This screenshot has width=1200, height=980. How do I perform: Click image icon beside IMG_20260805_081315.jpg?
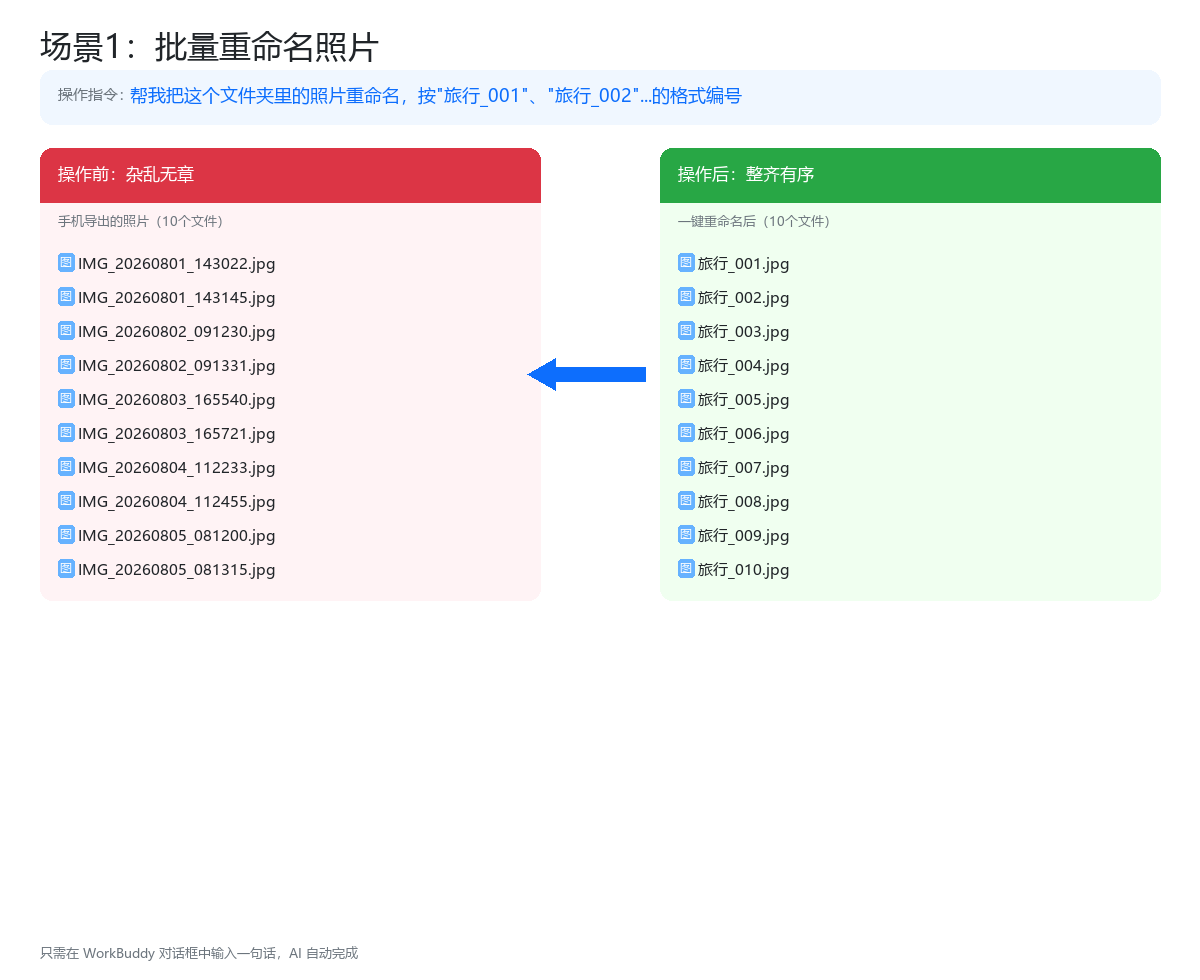point(66,568)
